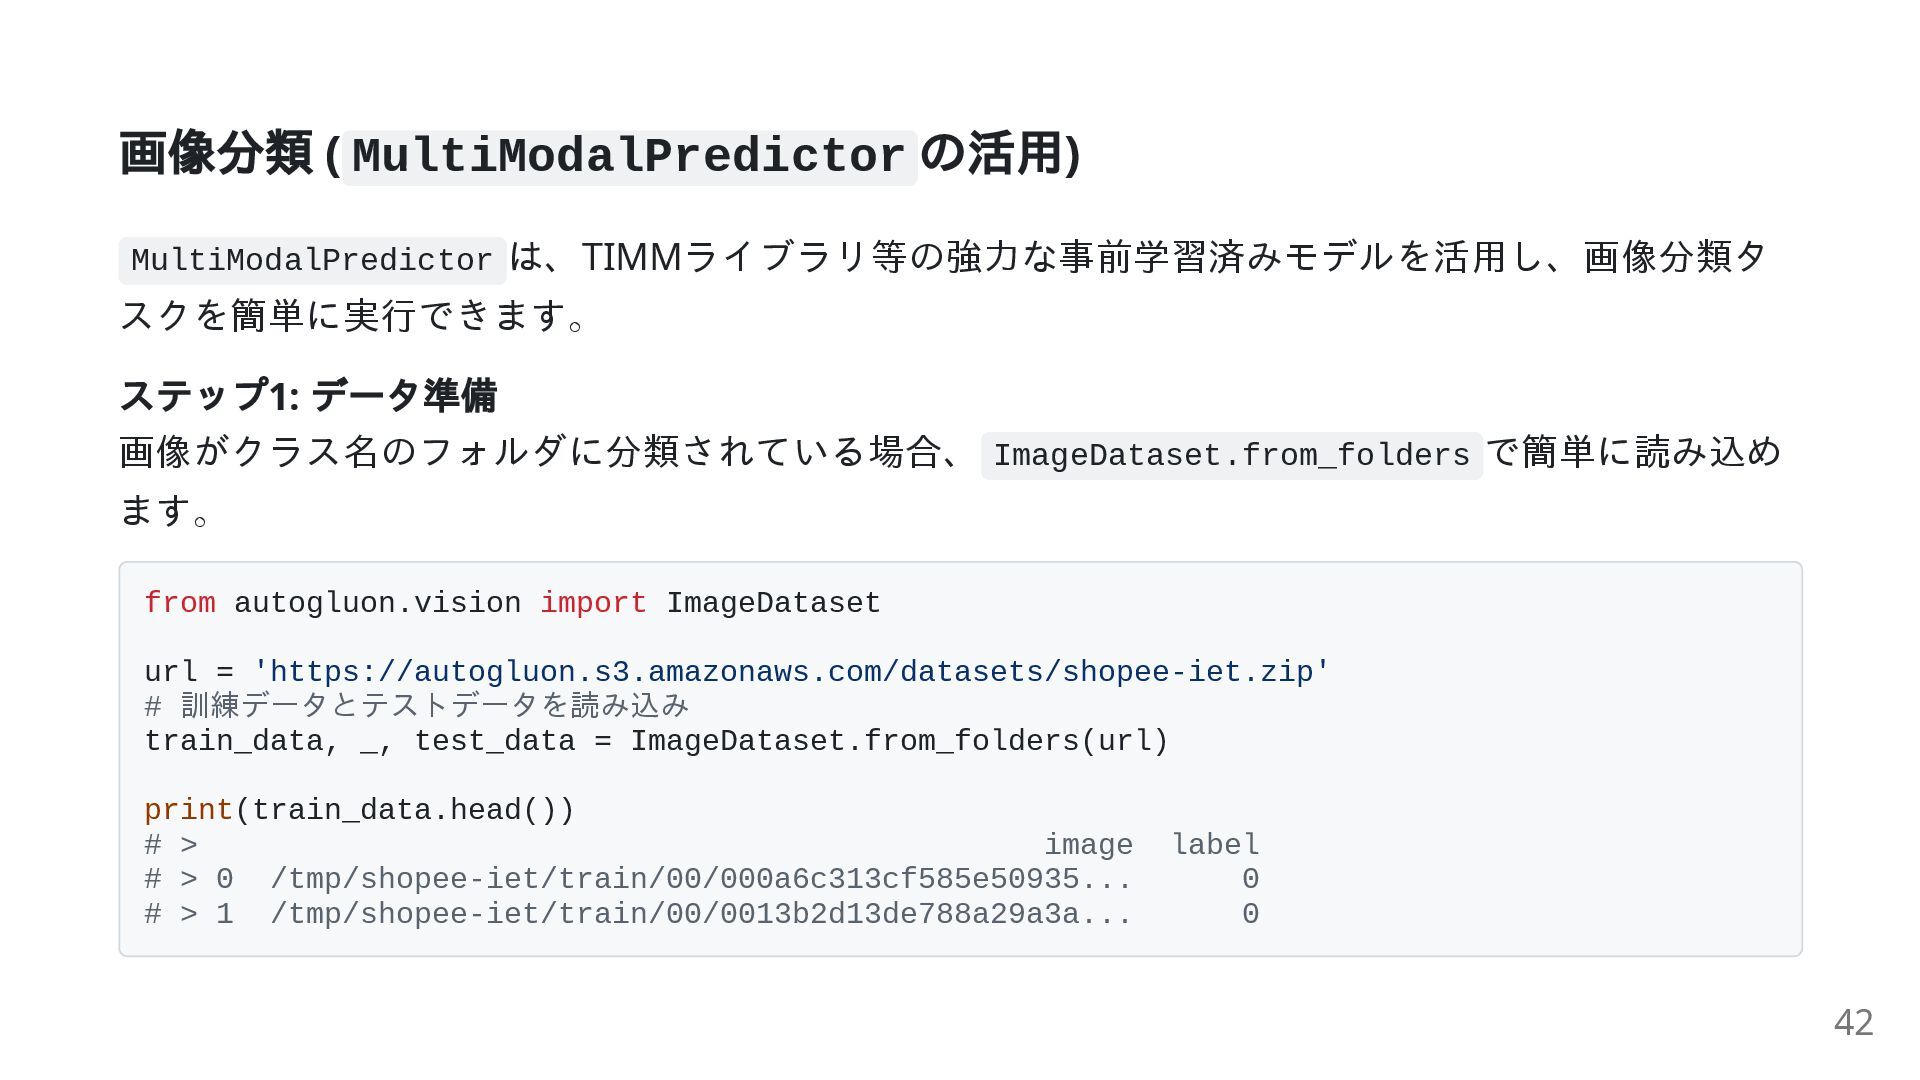Click the autogluon.vision module name
This screenshot has width=1920, height=1080.
(x=377, y=603)
